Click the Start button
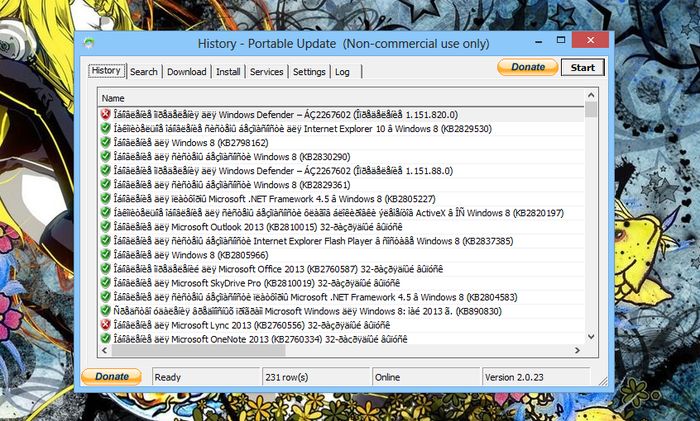The width and height of the screenshot is (700, 421). coord(583,67)
